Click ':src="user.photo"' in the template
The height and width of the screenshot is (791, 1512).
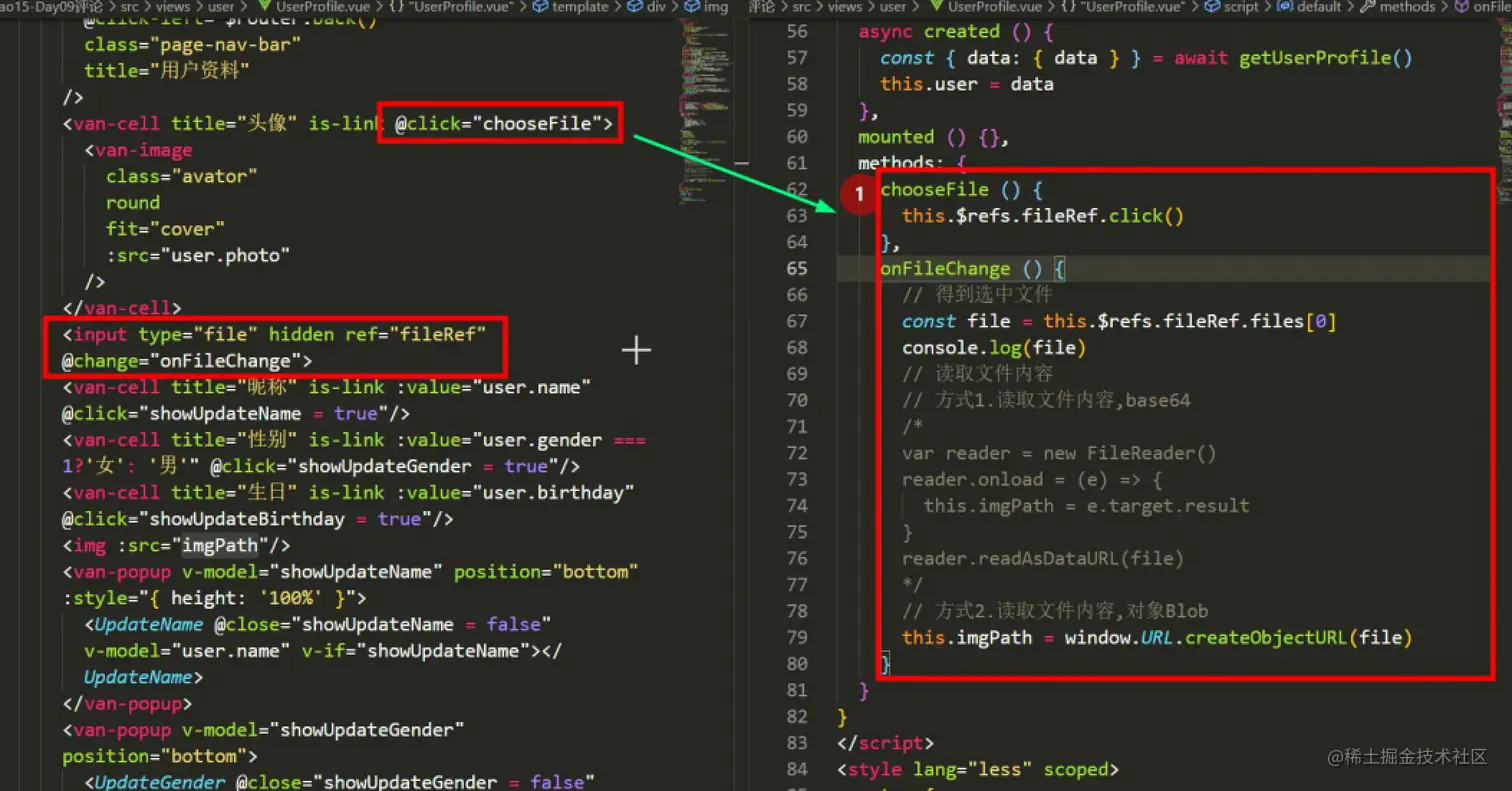point(198,255)
